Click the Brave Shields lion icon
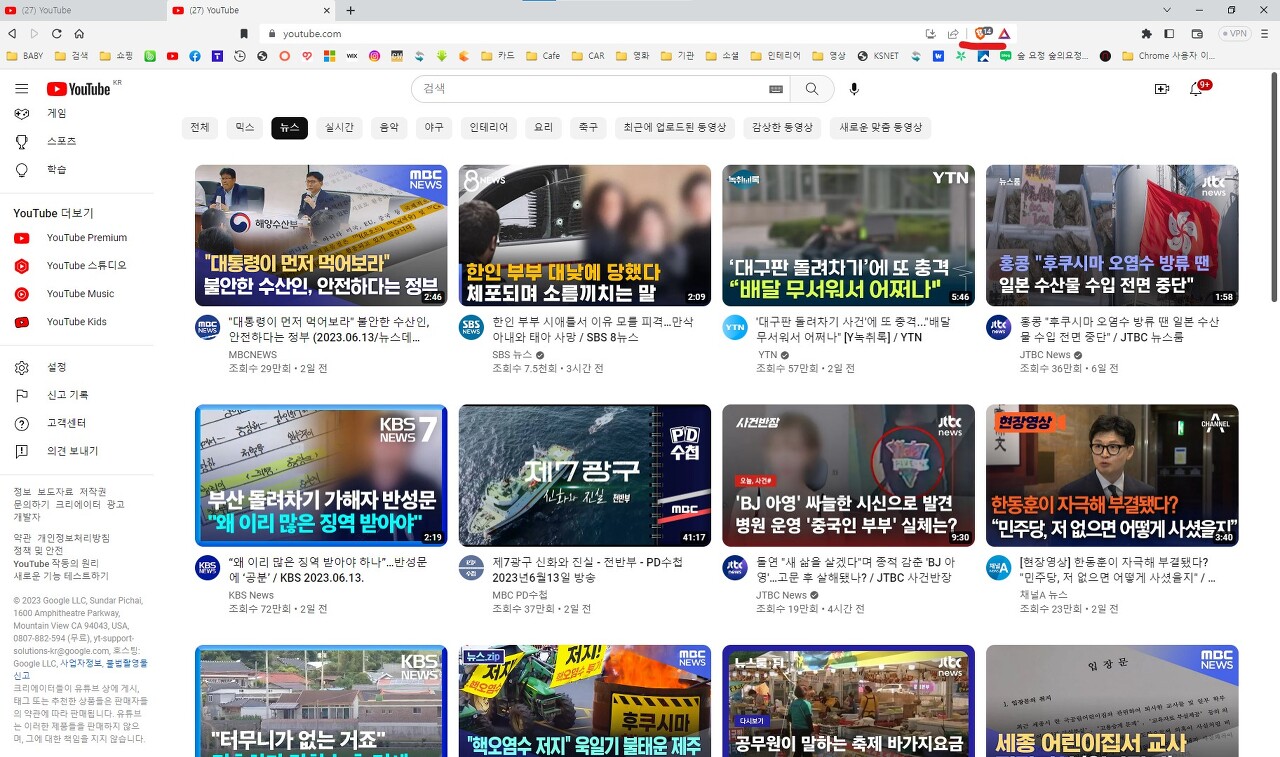The width and height of the screenshot is (1280, 757). click(981, 33)
